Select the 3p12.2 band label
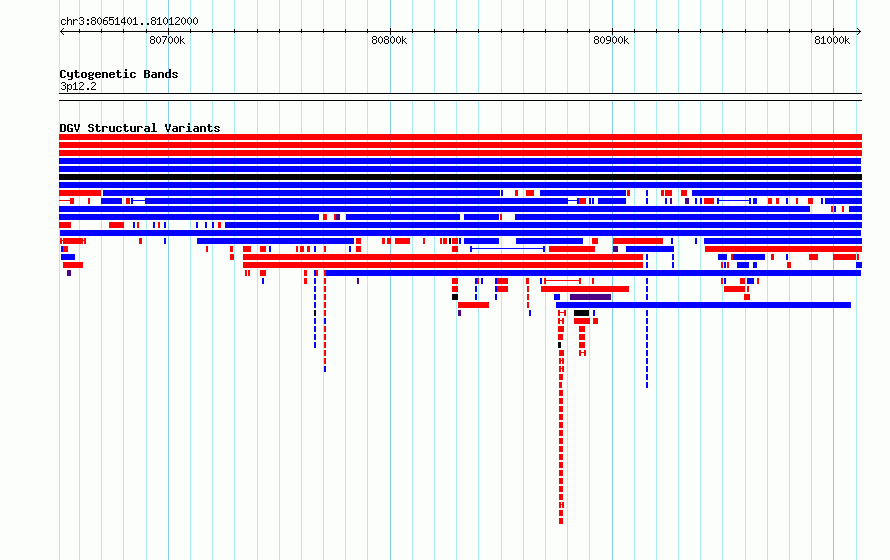Viewport: 890px width, 560px height. [x=78, y=87]
